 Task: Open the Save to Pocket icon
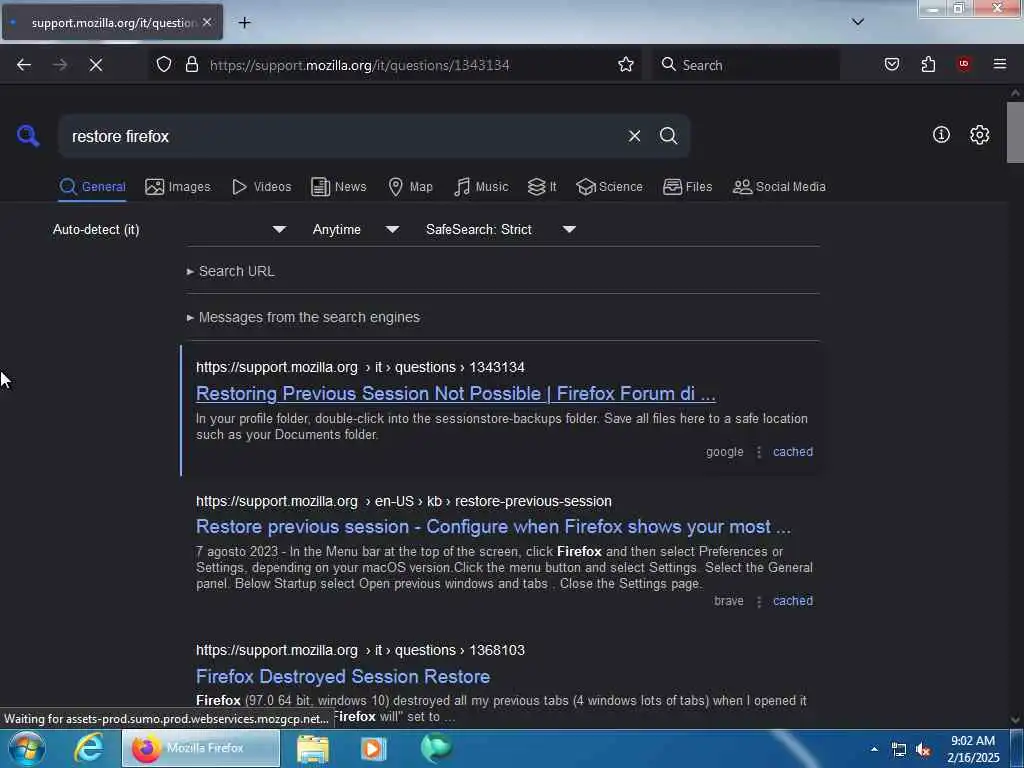pyautogui.click(x=892, y=64)
